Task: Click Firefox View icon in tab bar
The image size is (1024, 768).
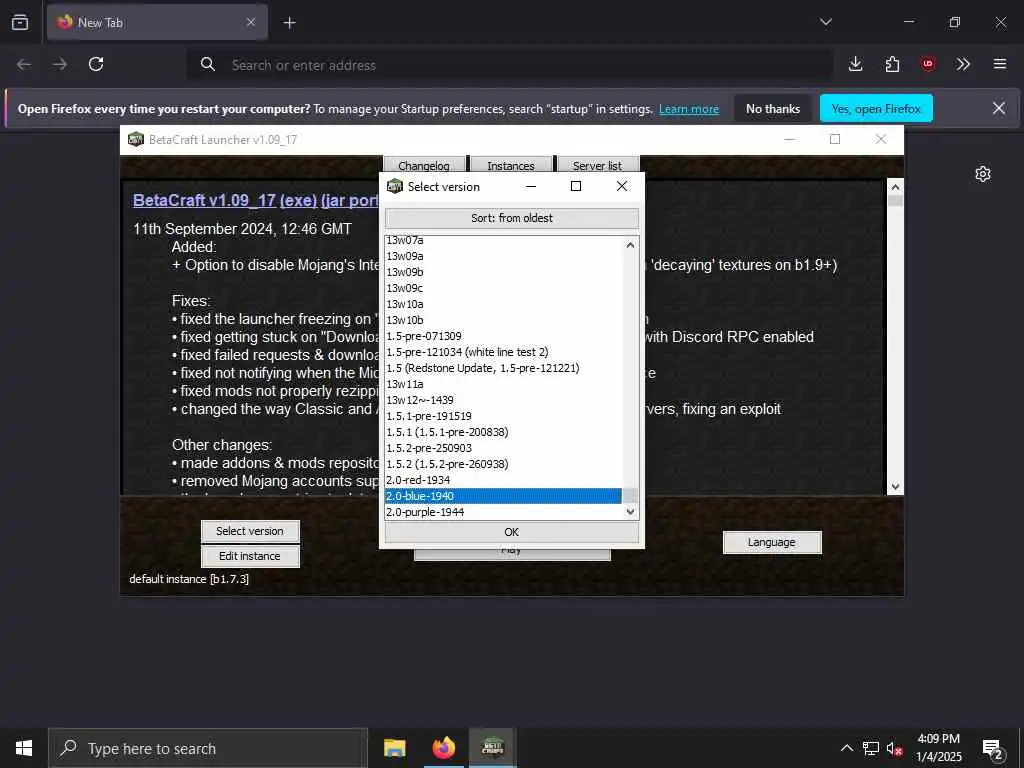Action: click(x=20, y=22)
